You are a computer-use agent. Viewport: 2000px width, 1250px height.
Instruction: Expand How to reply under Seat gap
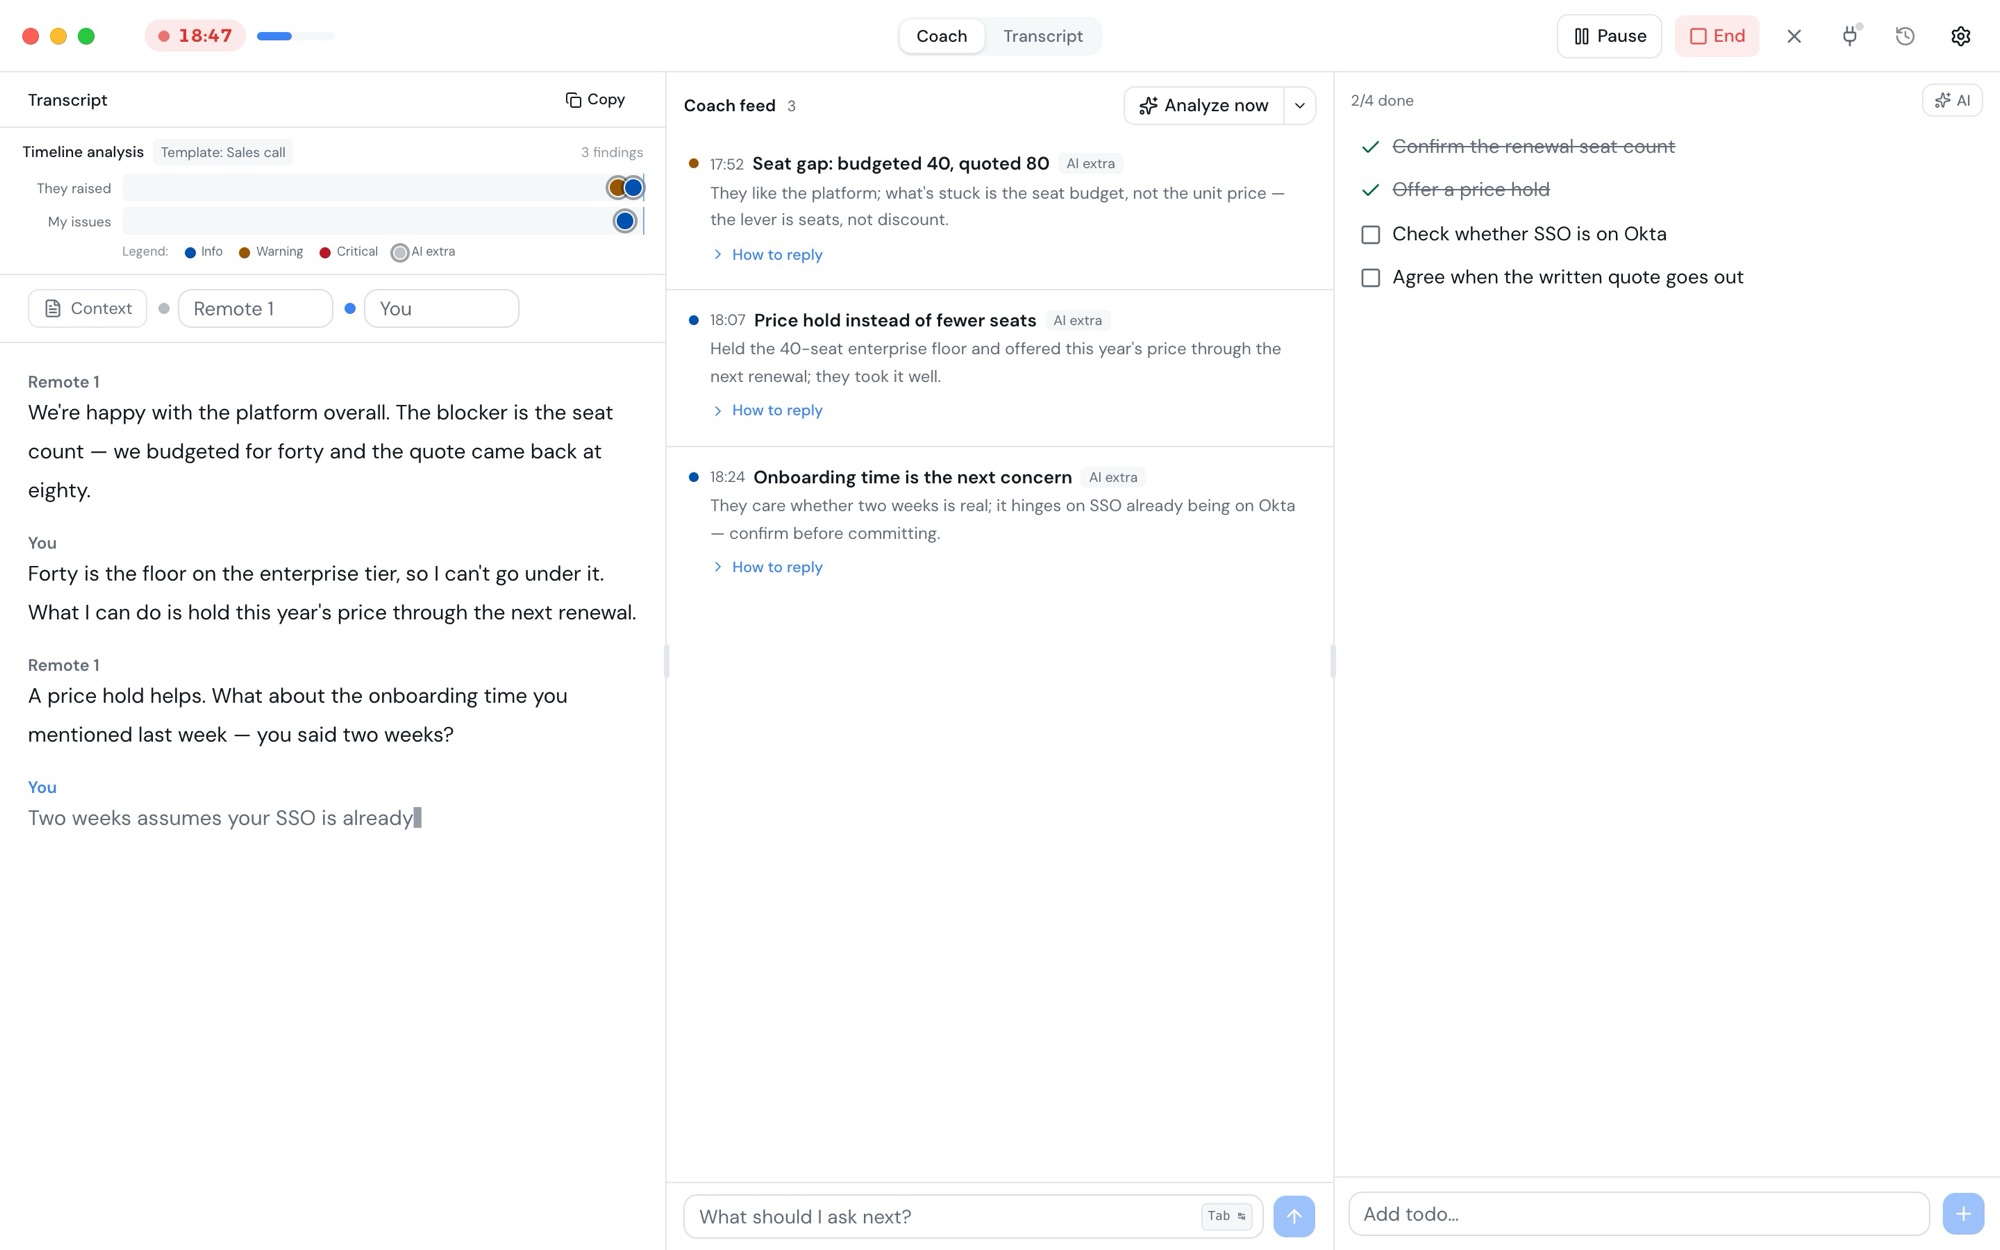[x=767, y=254]
